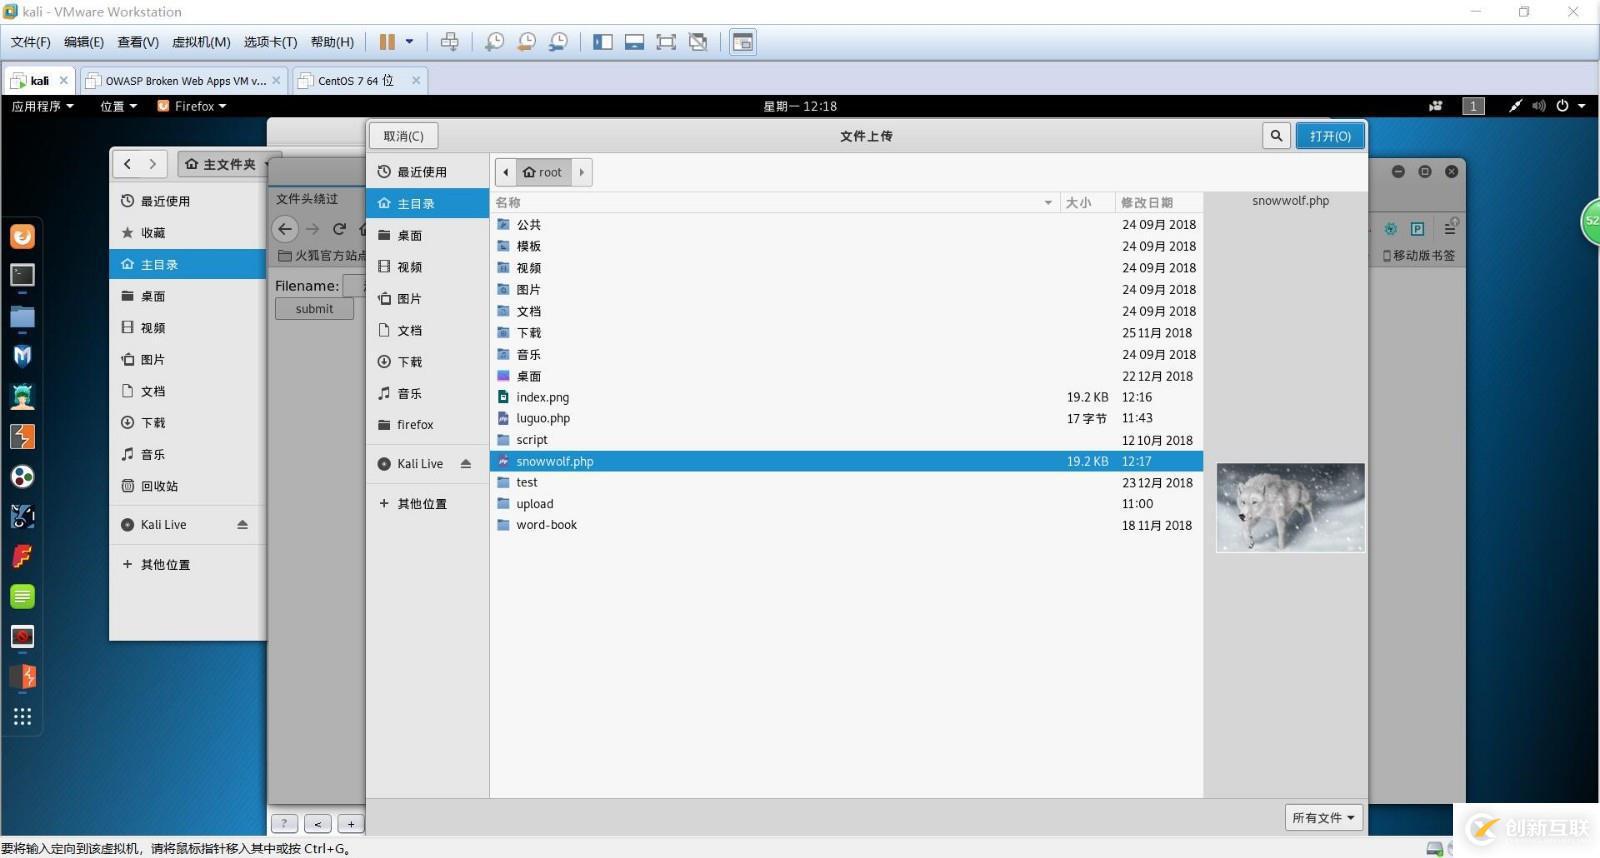Sort by the 修改日期 column header

coord(1158,203)
